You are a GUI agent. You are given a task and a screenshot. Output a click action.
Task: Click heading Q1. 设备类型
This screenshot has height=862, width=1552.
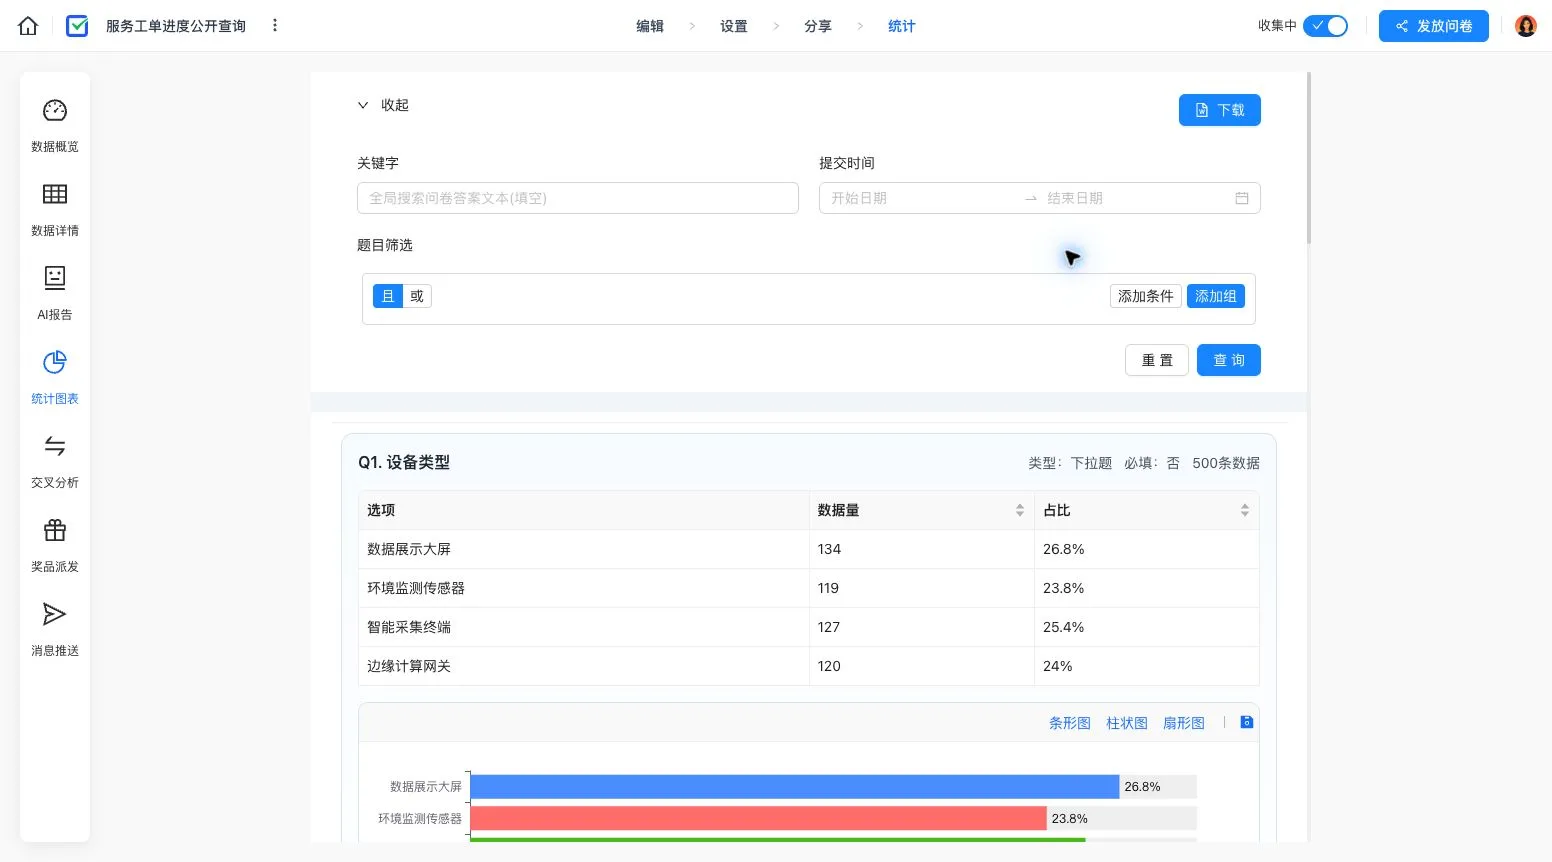tap(404, 462)
